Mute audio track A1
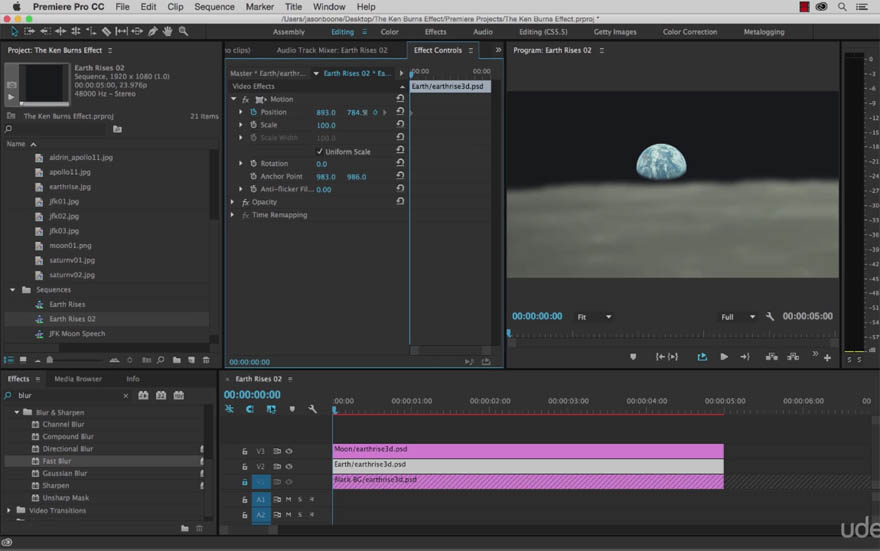The width and height of the screenshot is (880, 551). coord(288,499)
